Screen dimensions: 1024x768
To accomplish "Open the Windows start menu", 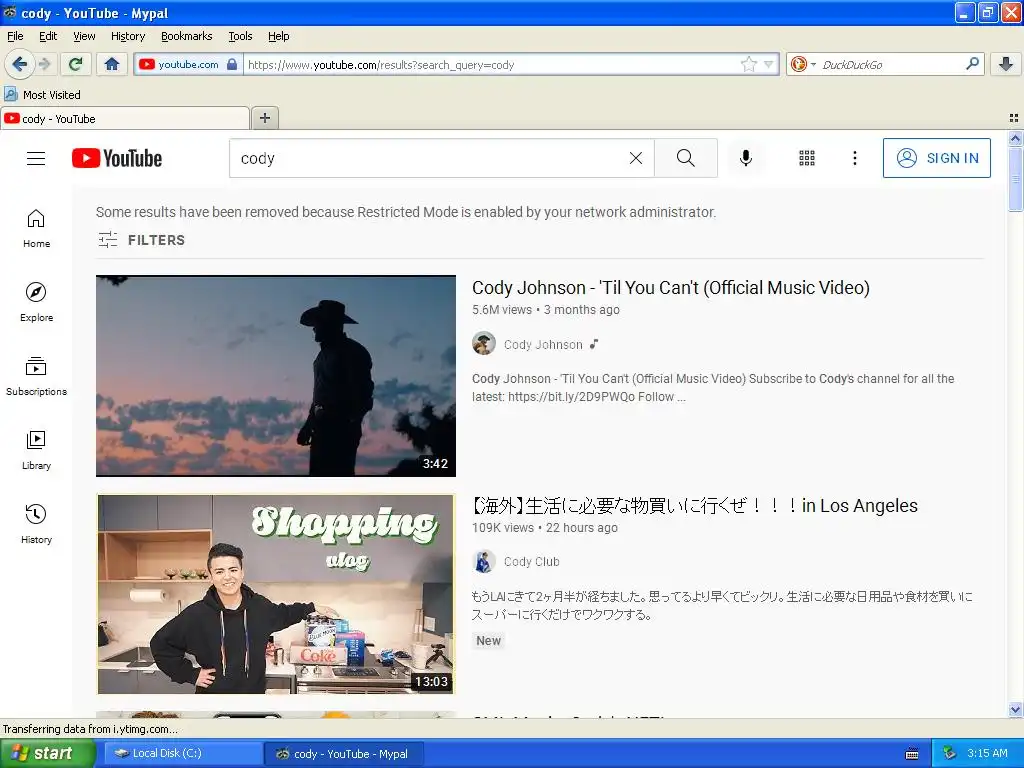I will pos(46,753).
